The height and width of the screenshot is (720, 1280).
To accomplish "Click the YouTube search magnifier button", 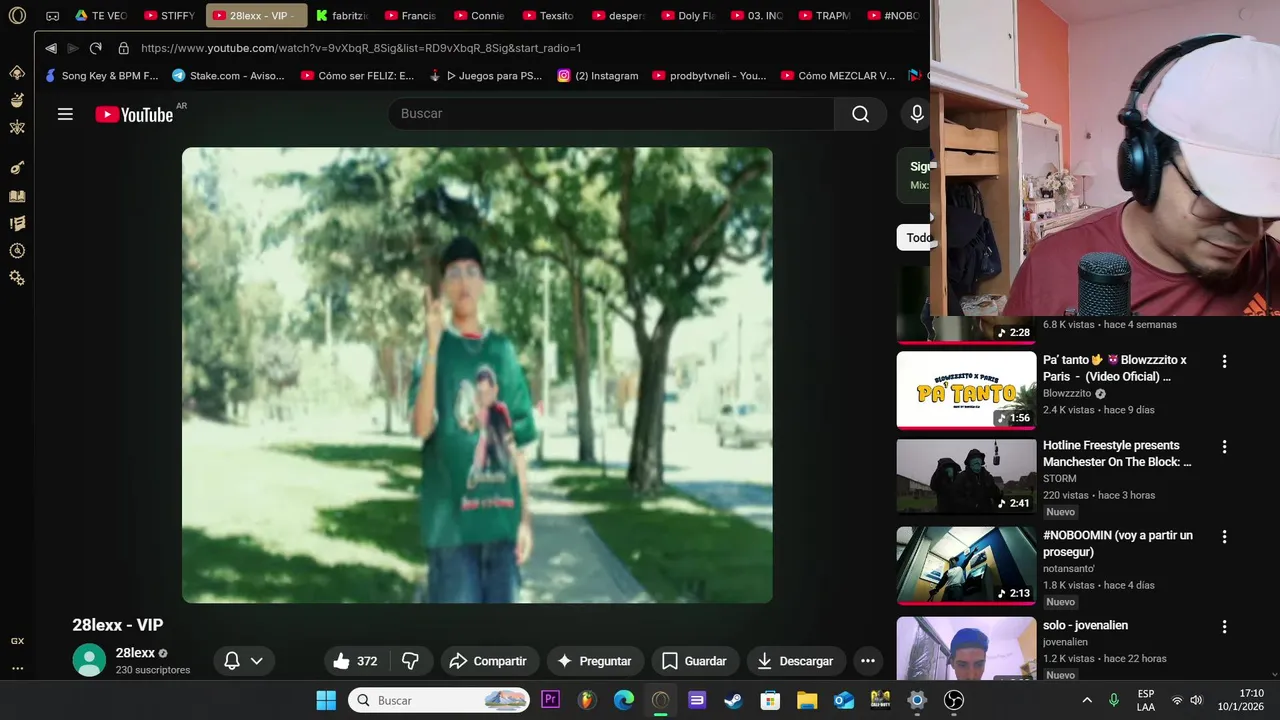I will click(x=860, y=114).
